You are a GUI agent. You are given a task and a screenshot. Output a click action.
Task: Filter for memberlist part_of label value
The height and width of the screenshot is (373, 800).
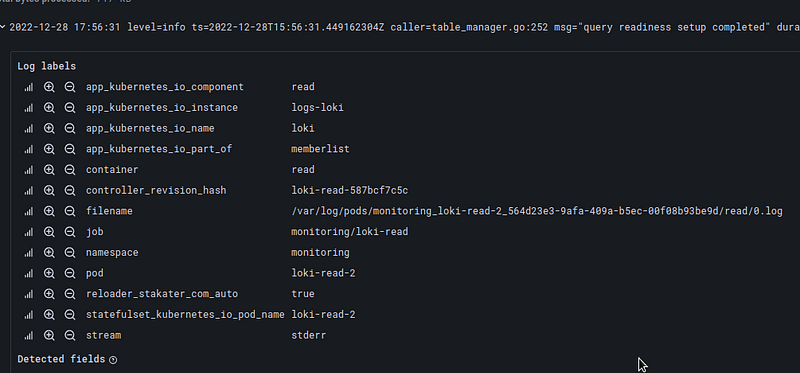tap(49, 149)
